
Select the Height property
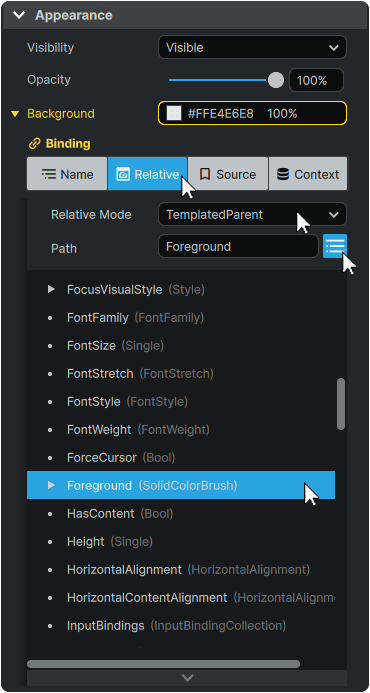click(181, 541)
